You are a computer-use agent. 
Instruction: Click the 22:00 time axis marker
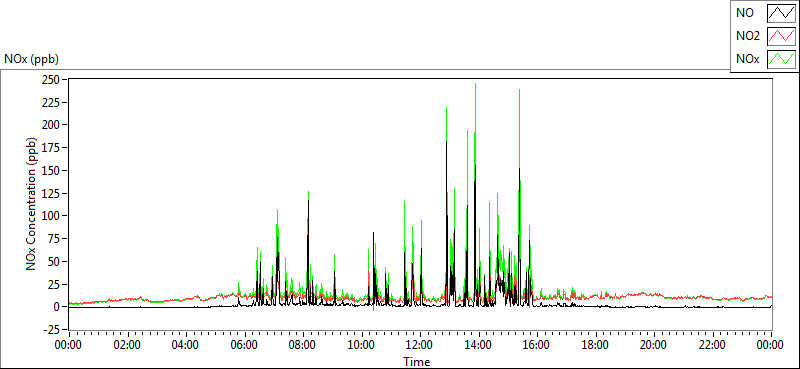(712, 345)
